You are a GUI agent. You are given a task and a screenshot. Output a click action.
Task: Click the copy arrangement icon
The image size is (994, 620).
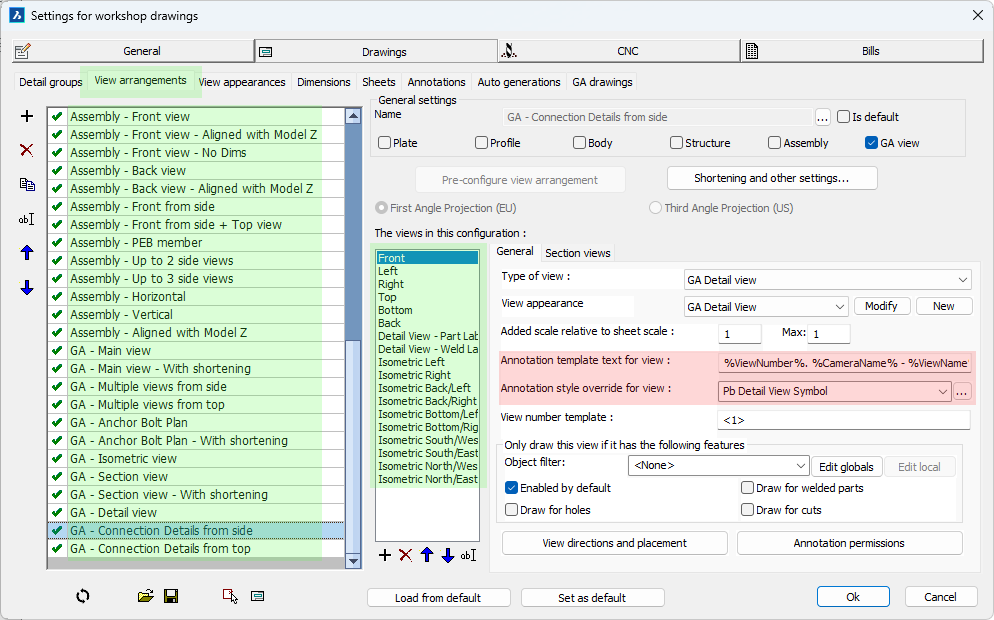click(27, 184)
